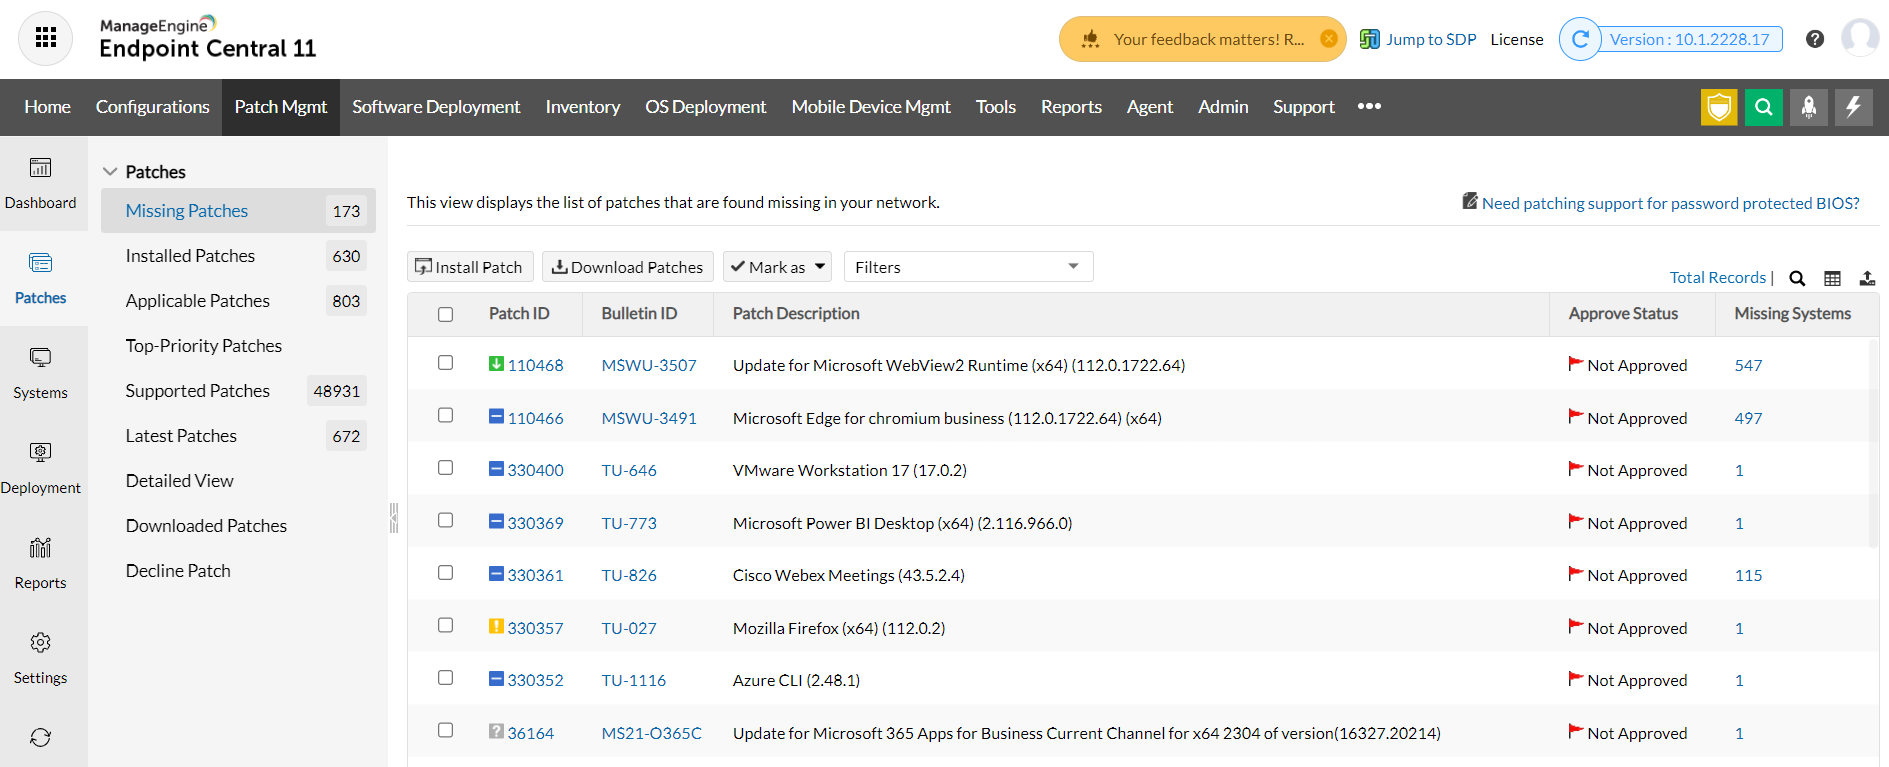Open Supported Patches in the tree
The width and height of the screenshot is (1889, 767).
[x=238, y=391]
